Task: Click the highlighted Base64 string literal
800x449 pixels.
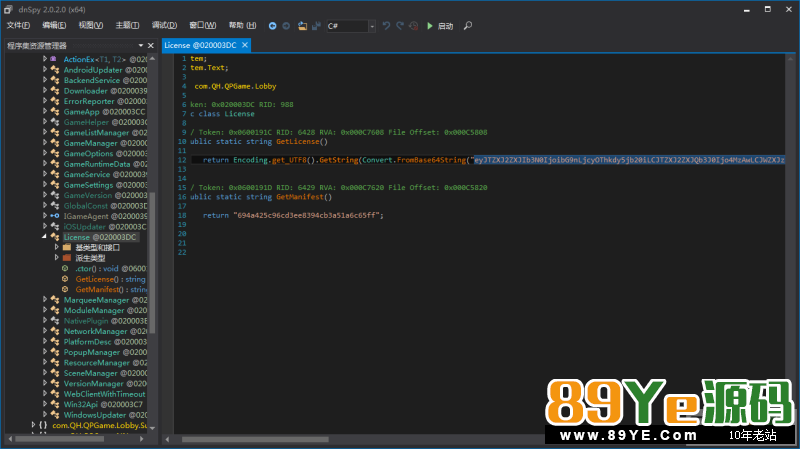Action: [x=629, y=160]
